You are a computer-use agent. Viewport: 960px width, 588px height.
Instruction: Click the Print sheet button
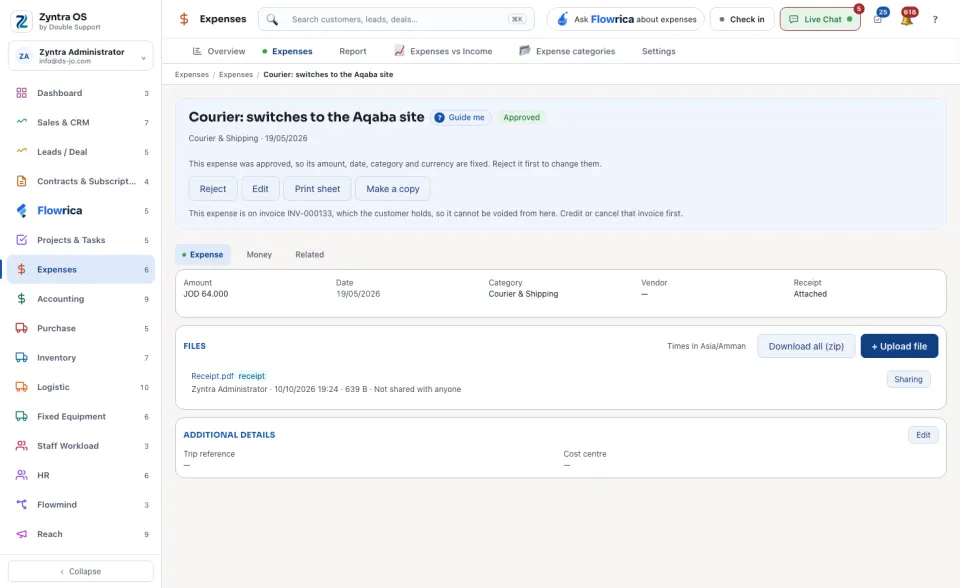(x=317, y=189)
